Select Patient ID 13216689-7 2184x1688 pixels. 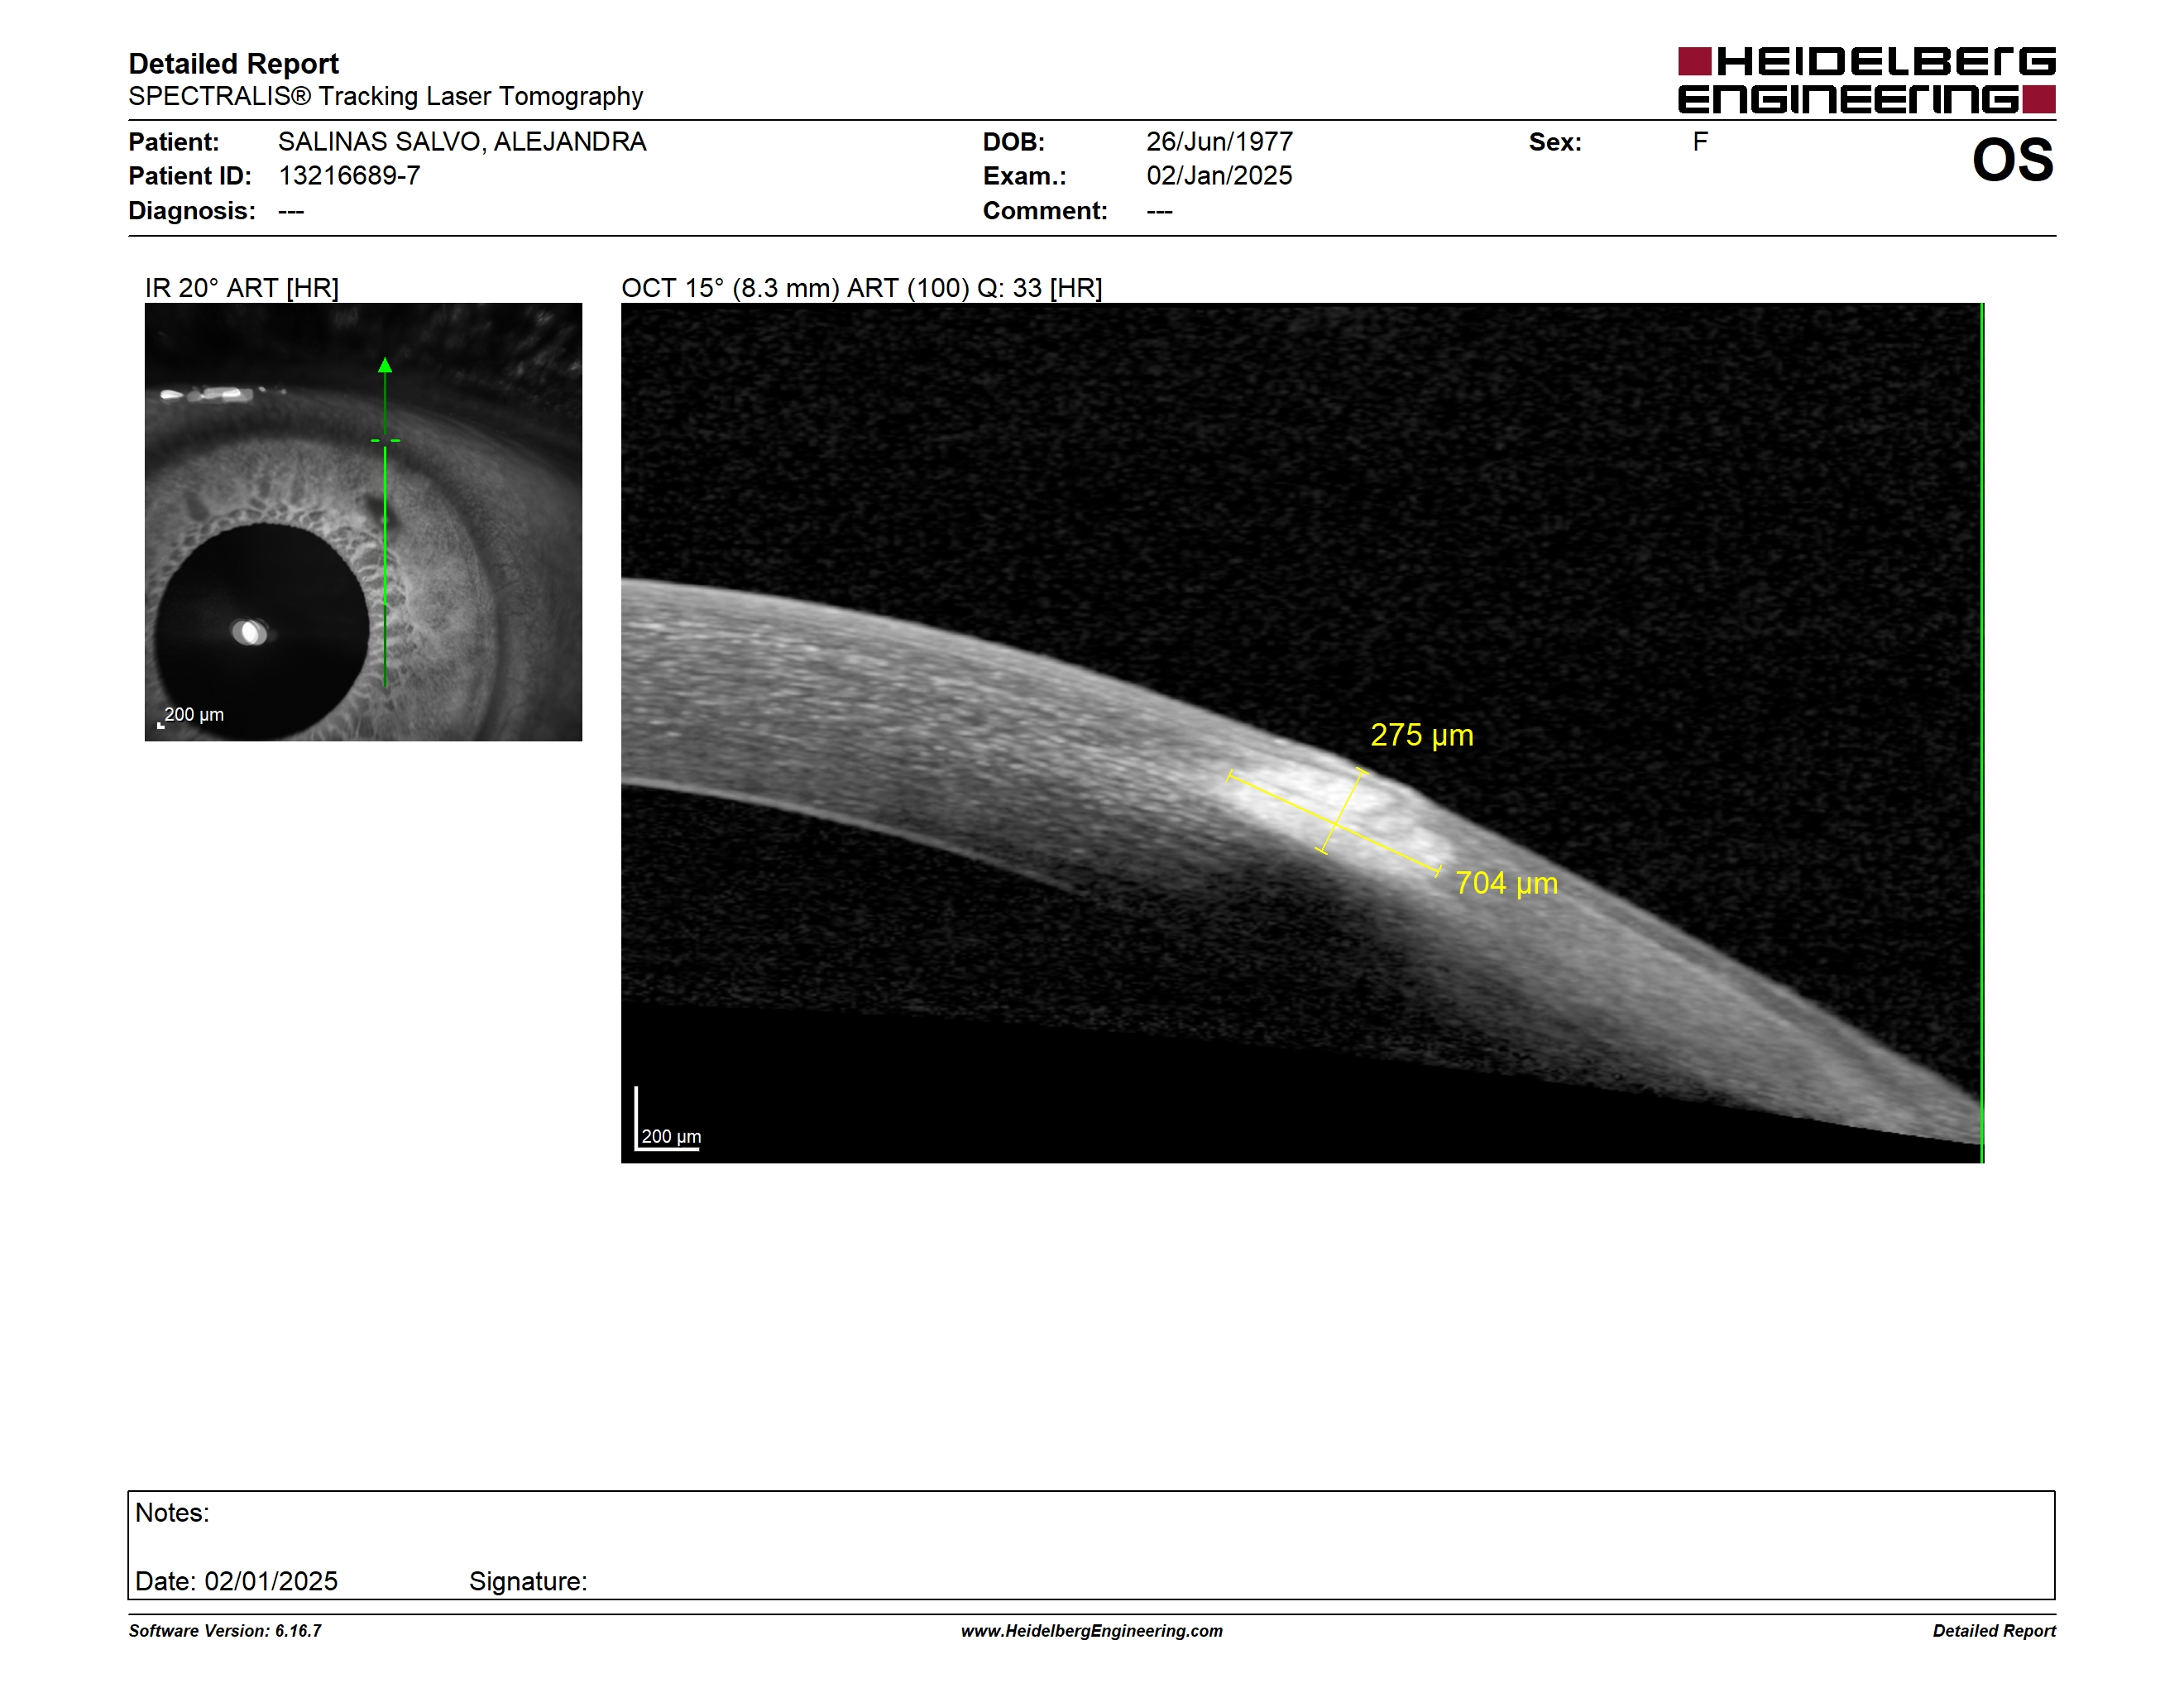[349, 176]
